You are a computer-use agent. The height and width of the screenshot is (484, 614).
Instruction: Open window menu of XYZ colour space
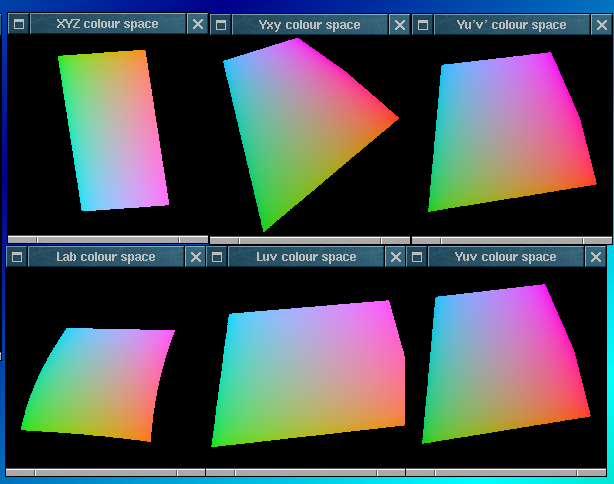point(19,24)
